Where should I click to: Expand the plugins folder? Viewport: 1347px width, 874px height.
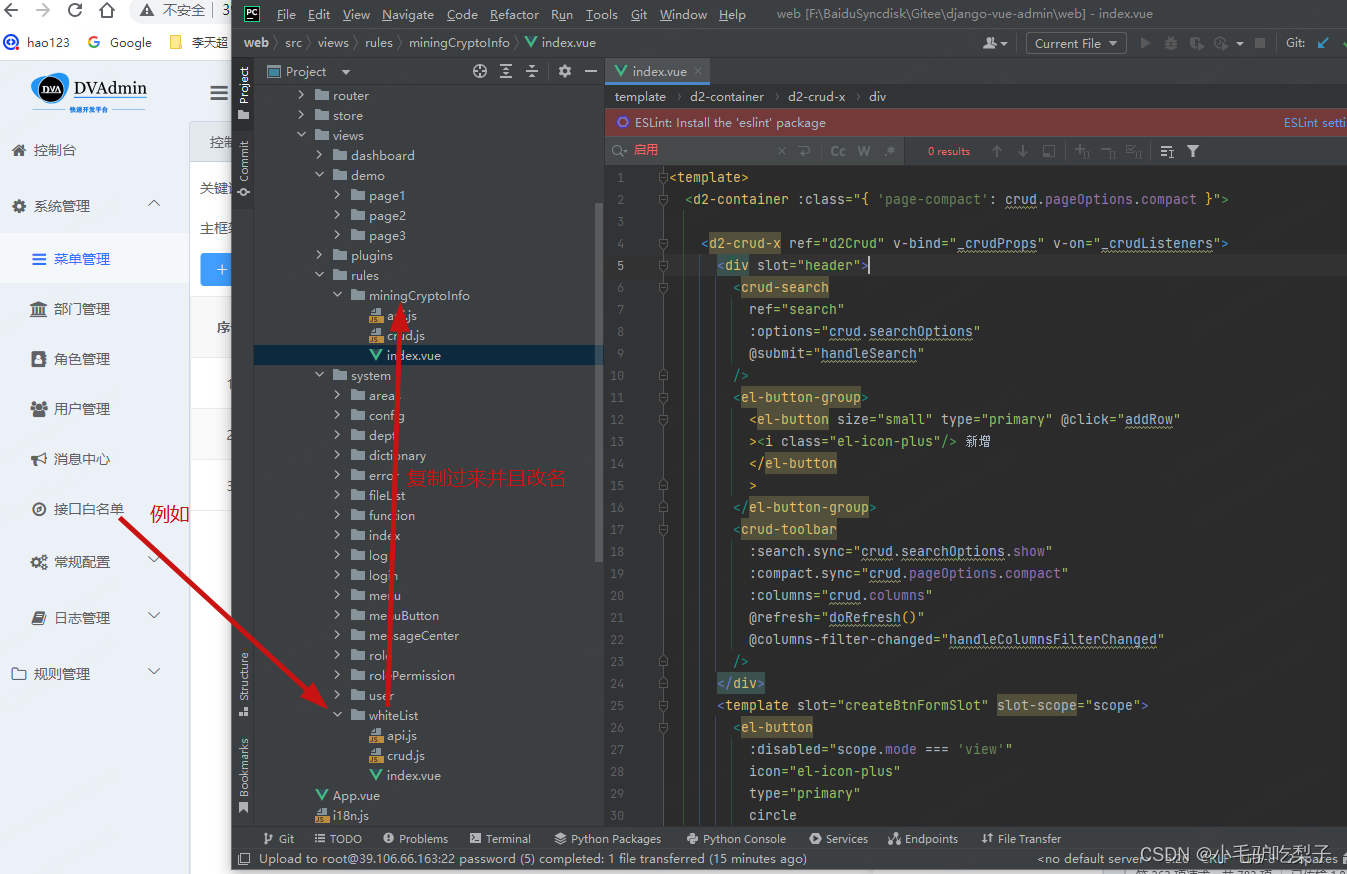coord(319,255)
